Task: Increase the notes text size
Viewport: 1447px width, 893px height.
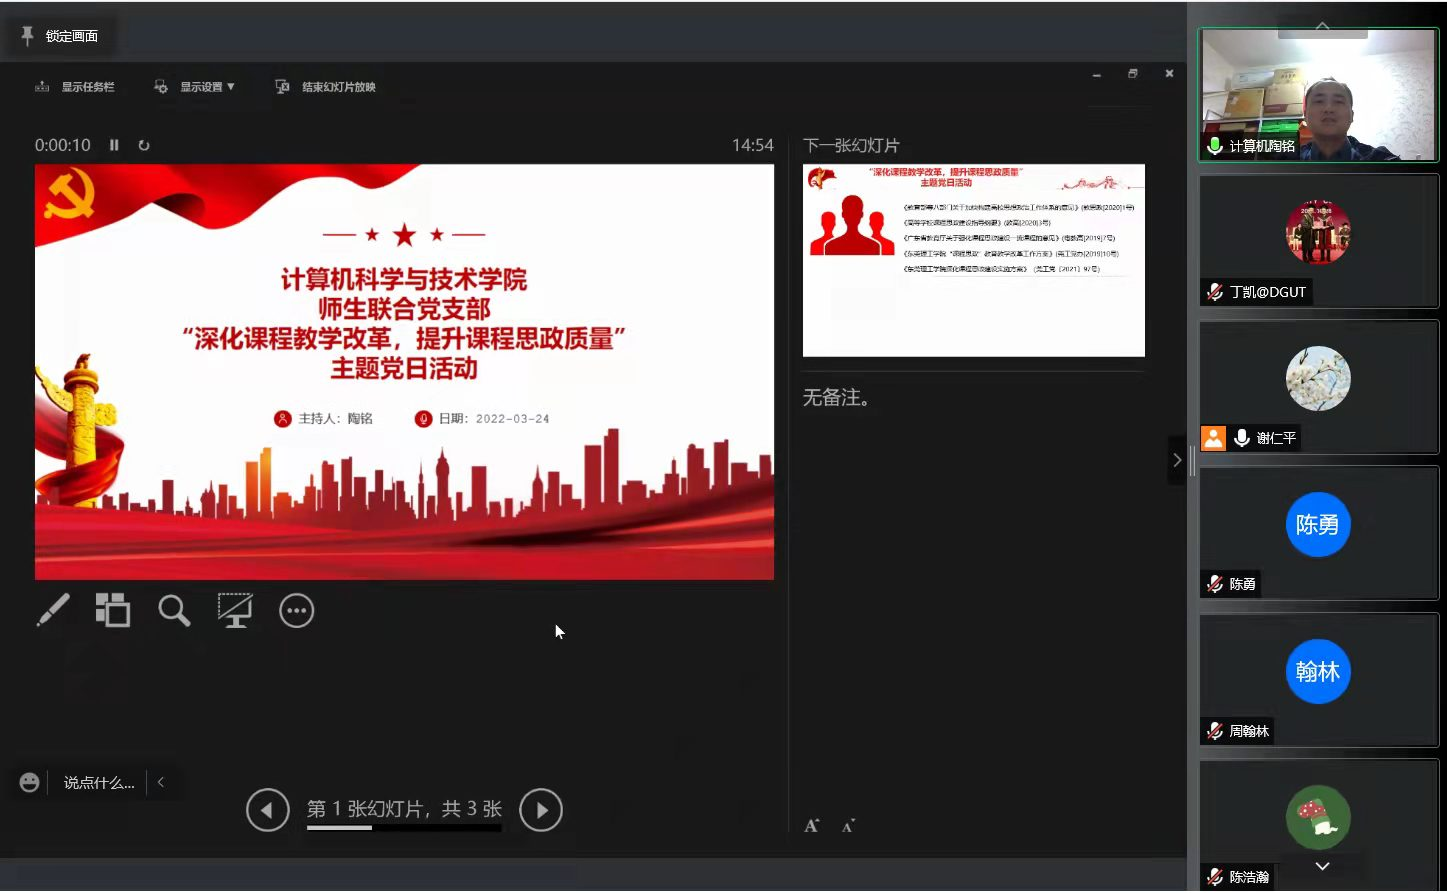Action: coord(812,825)
